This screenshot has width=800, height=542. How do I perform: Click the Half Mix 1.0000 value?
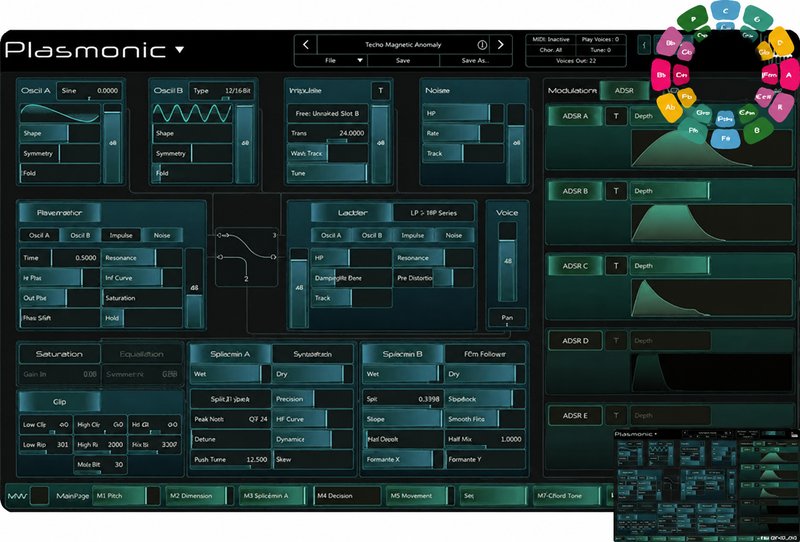[485, 439]
